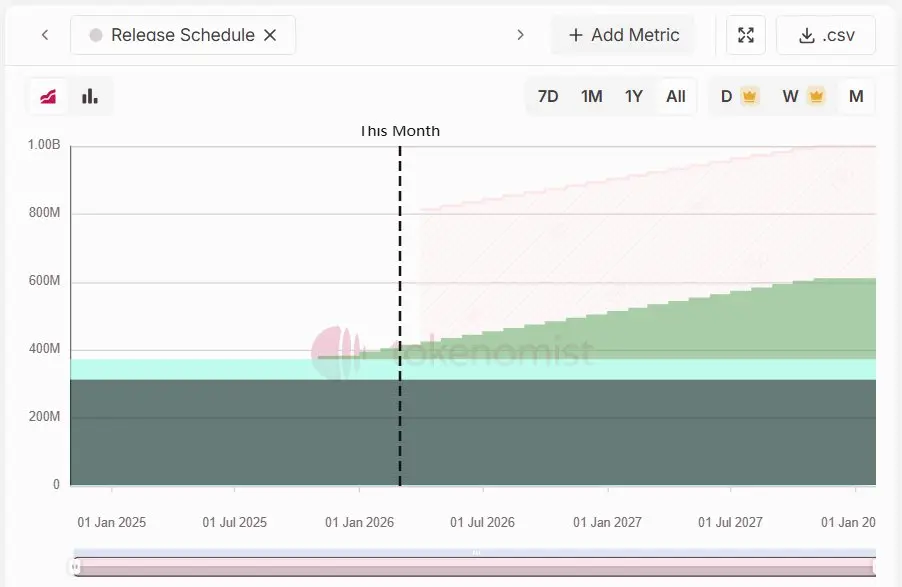Choose monthly M interval
This screenshot has width=902, height=587.
(x=856, y=96)
